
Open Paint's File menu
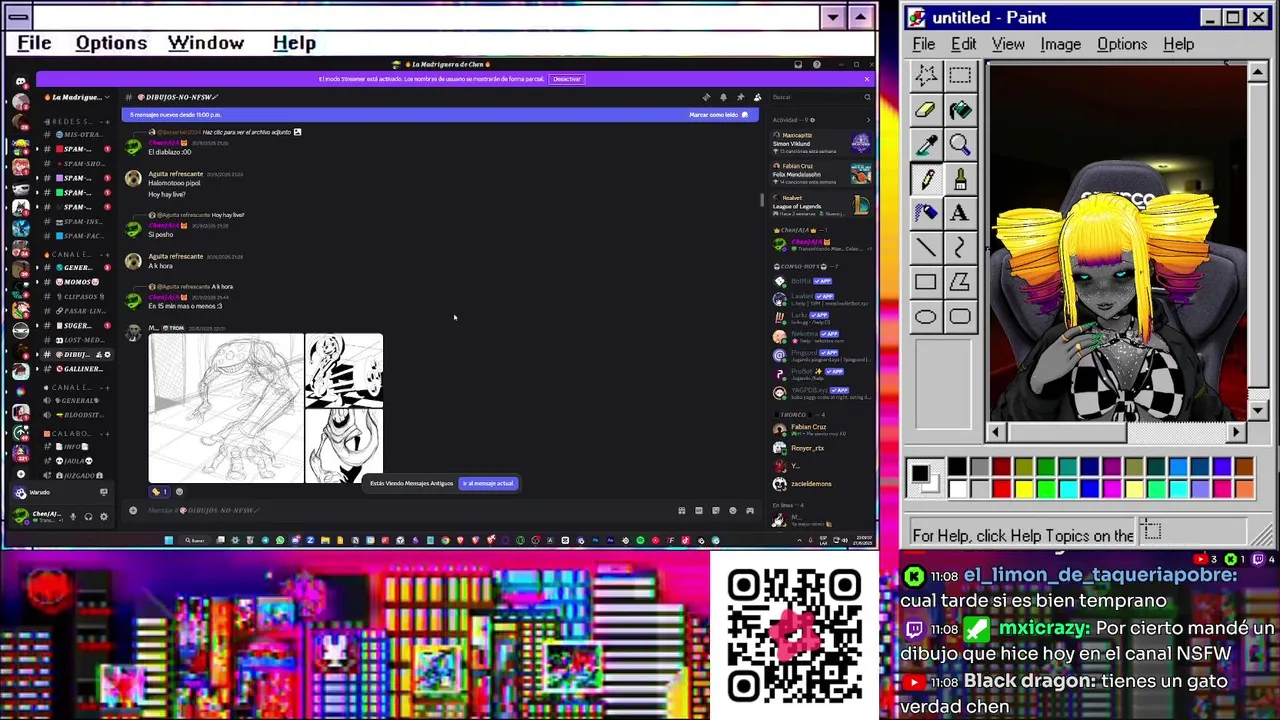click(923, 44)
